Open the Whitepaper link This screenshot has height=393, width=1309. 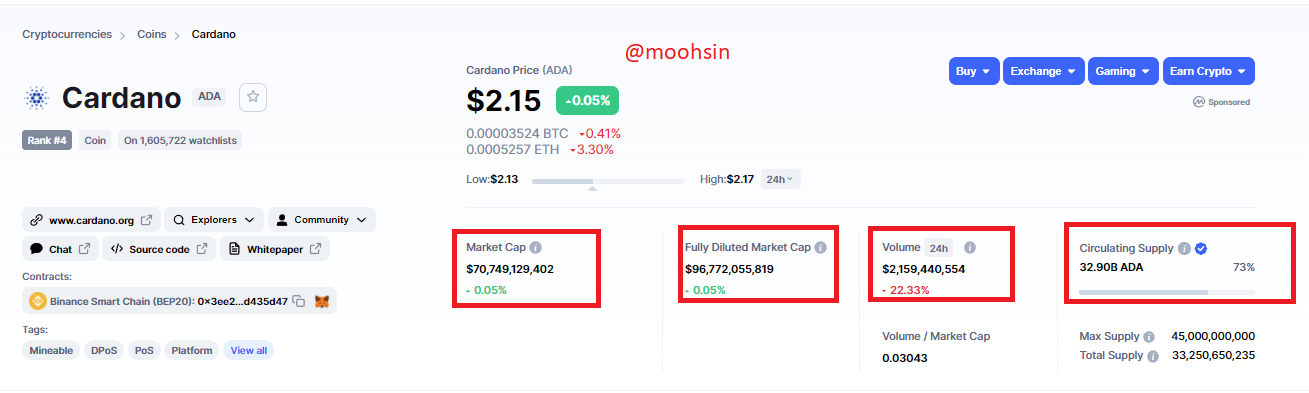pos(275,249)
